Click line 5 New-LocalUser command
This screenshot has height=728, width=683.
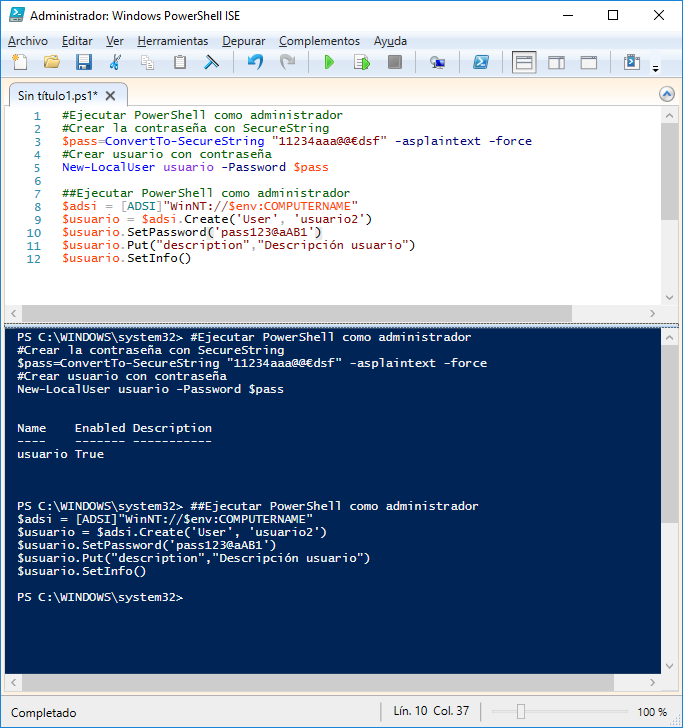195,167
